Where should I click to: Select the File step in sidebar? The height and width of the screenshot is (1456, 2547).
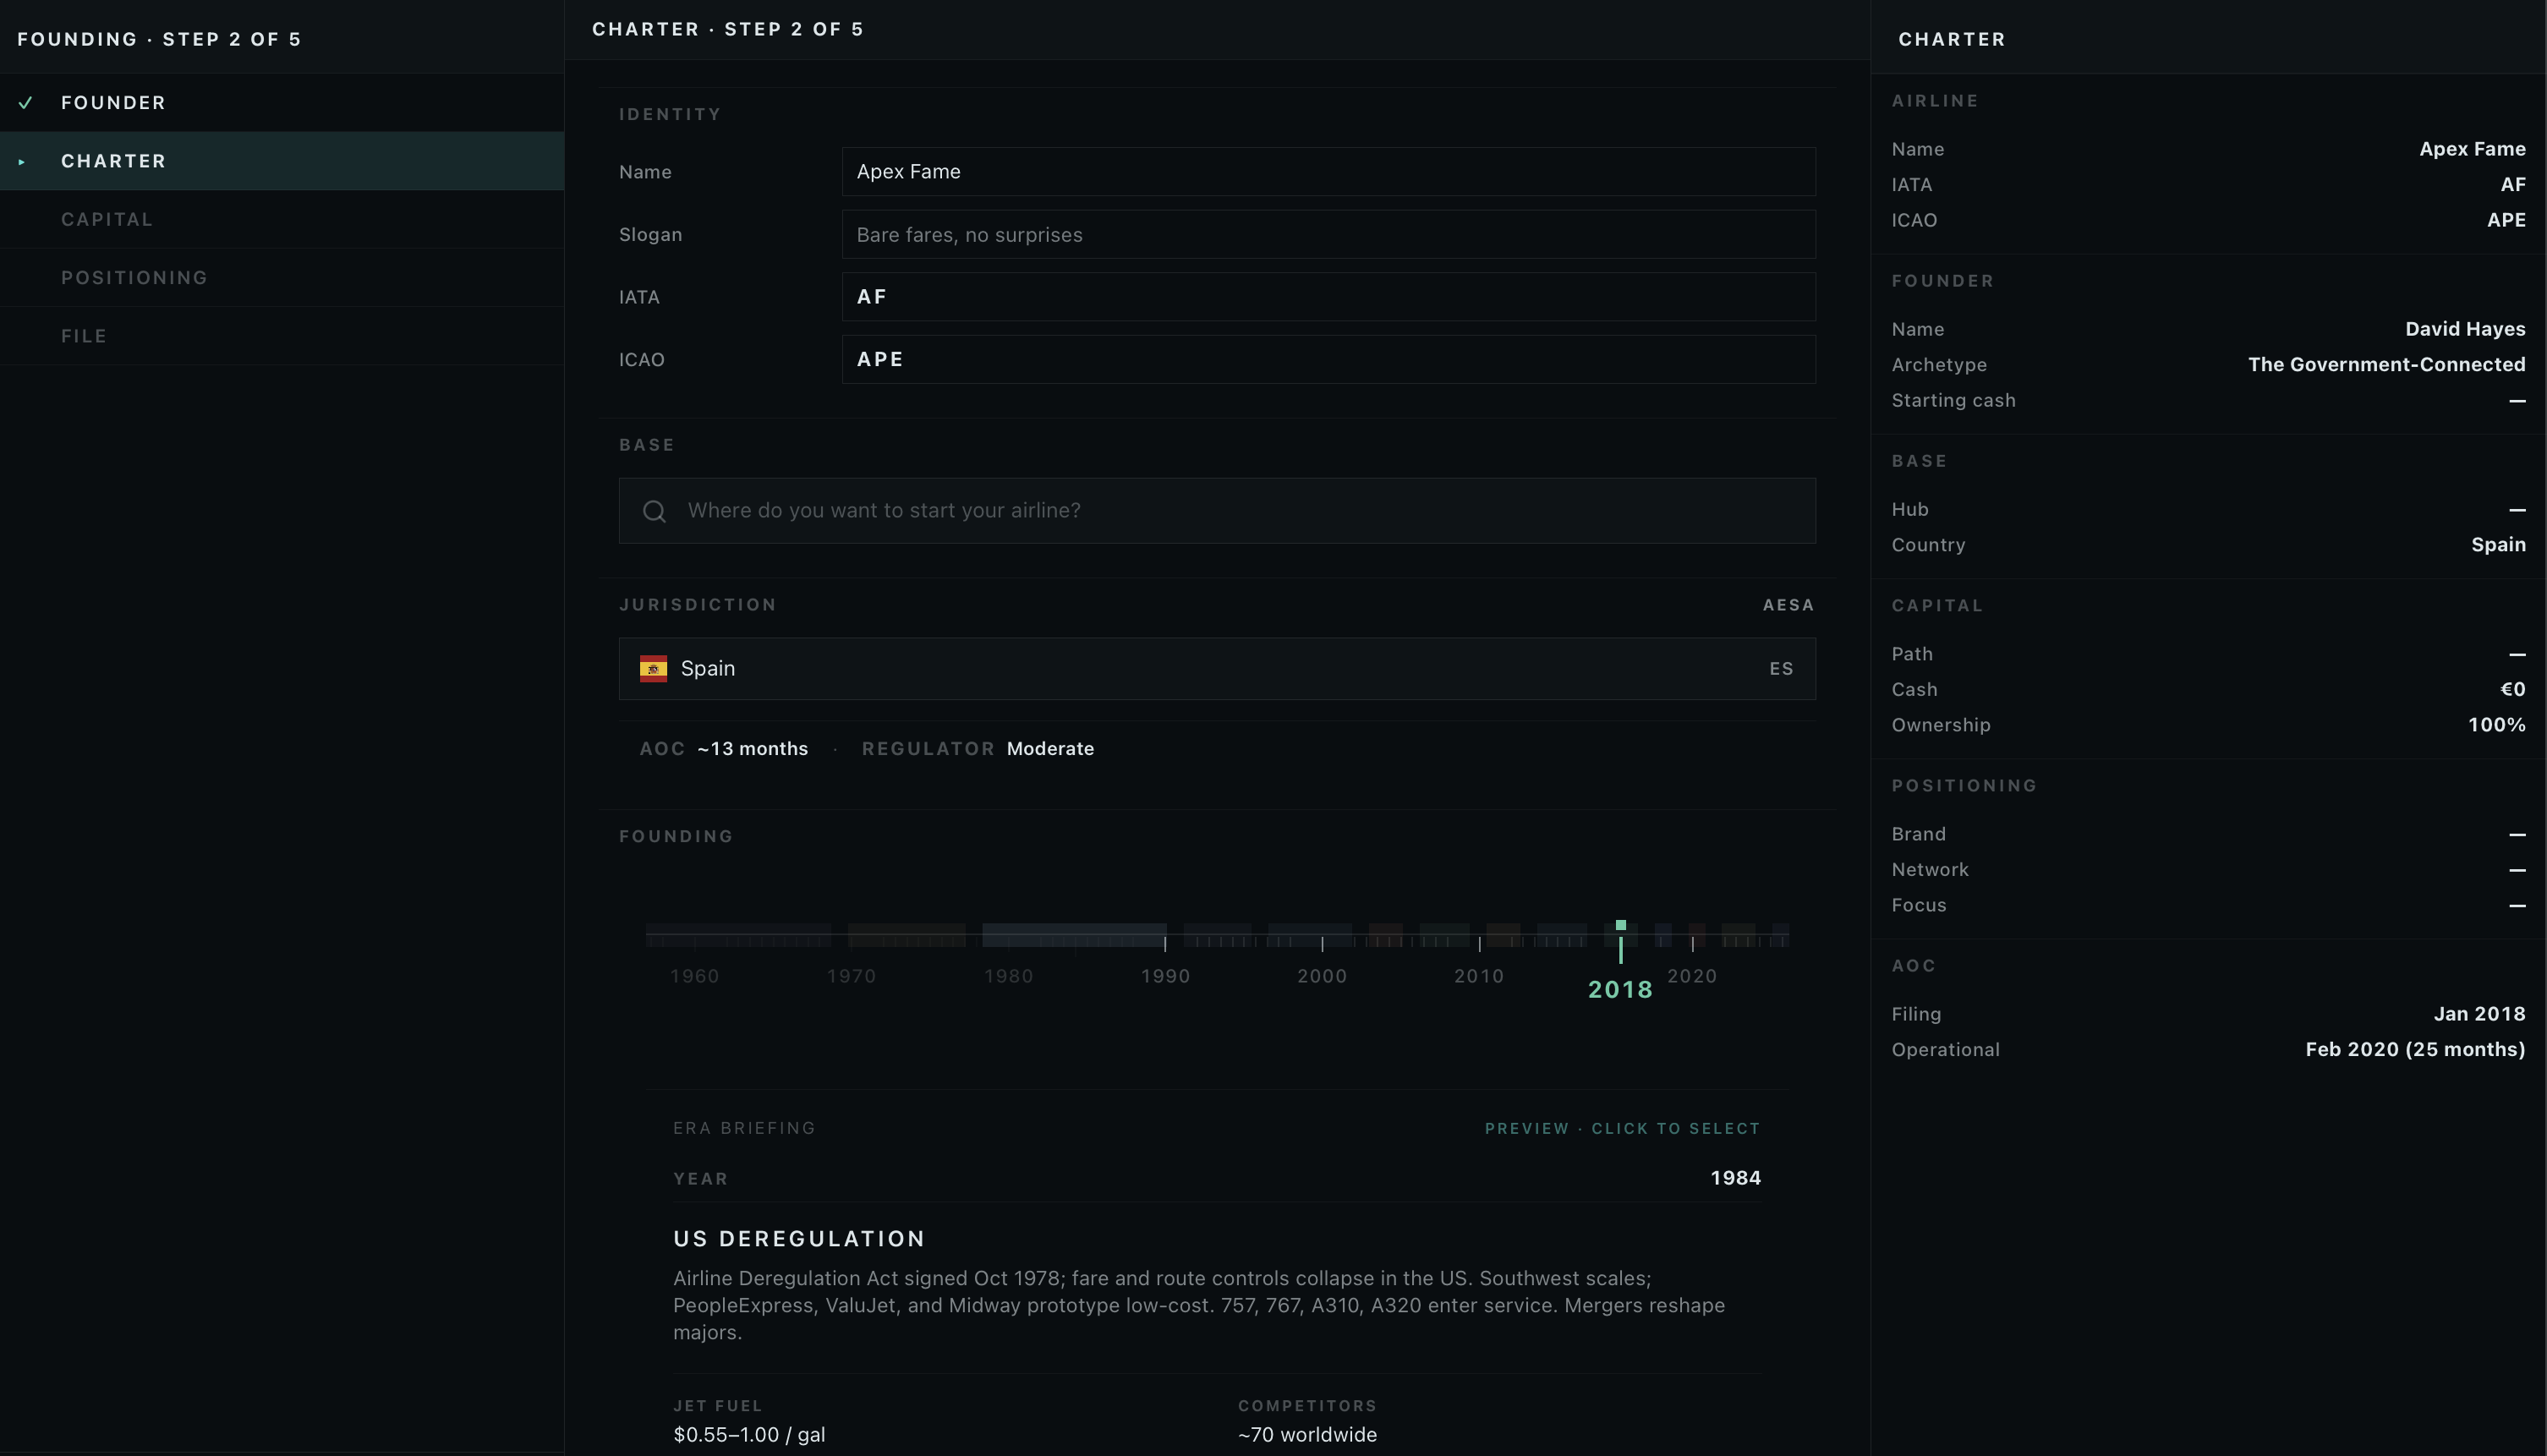coord(282,336)
